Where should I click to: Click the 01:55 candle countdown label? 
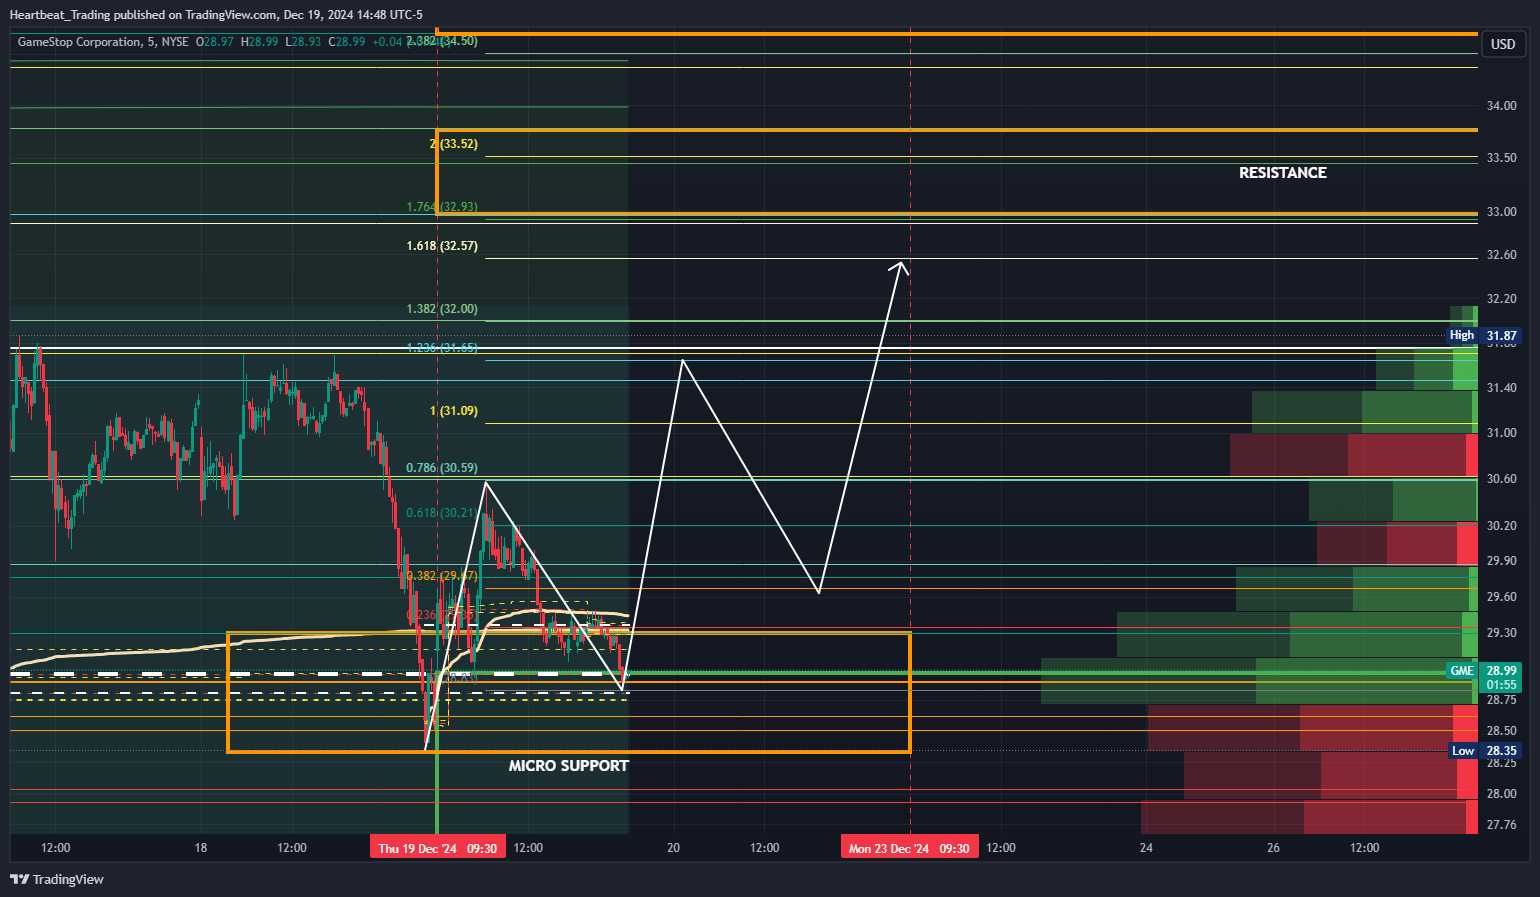[x=1502, y=685]
